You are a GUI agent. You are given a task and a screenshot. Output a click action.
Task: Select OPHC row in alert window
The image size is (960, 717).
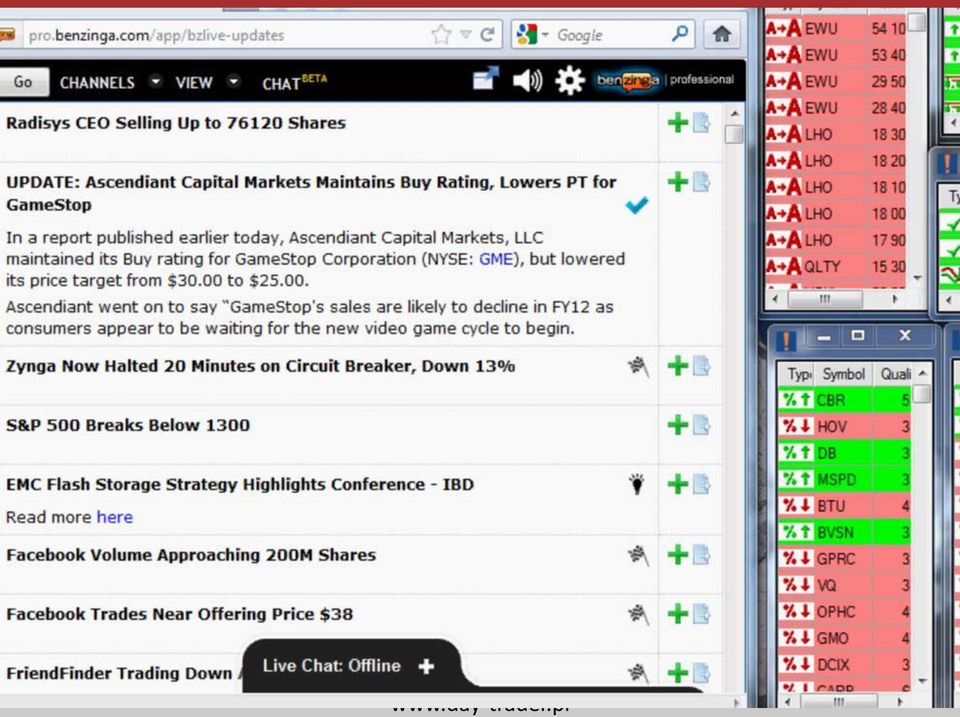point(844,612)
